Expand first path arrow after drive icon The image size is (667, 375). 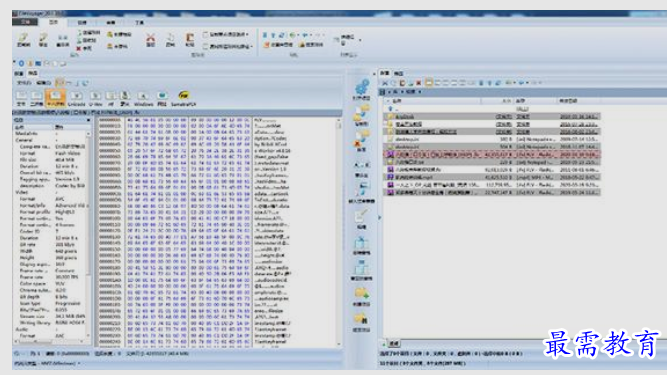click(389, 92)
